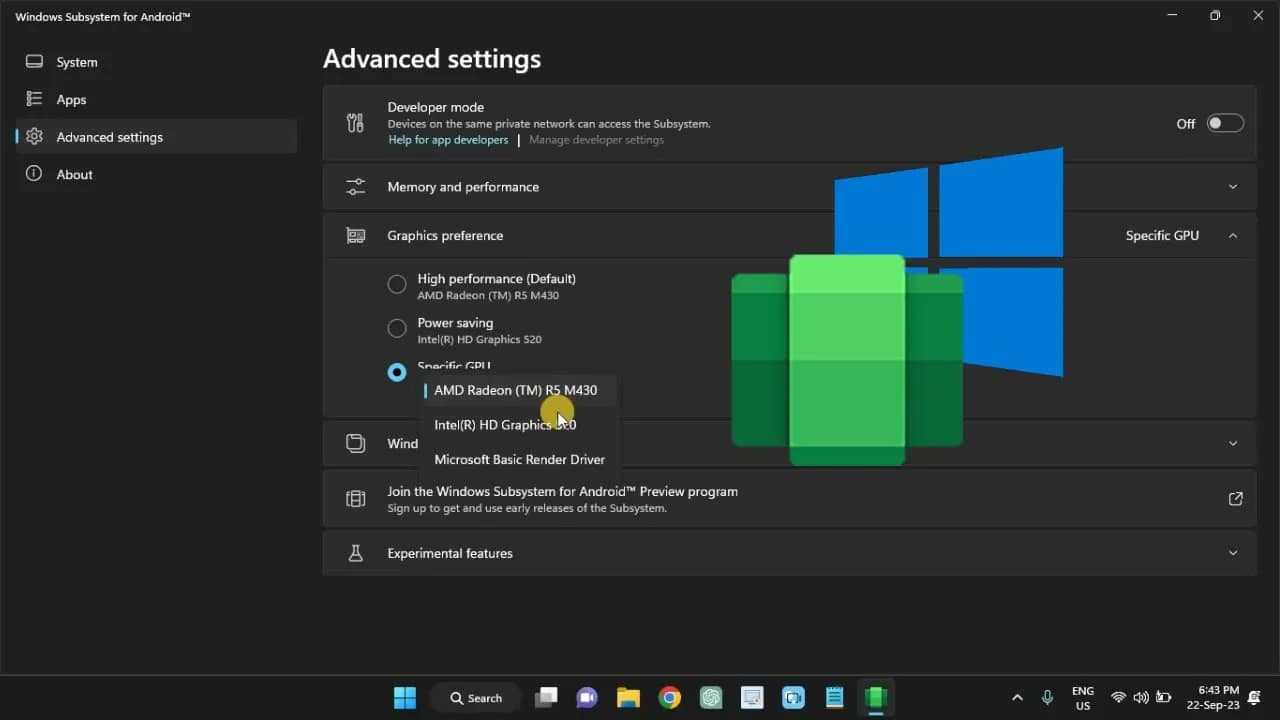This screenshot has width=1280, height=720.
Task: Click the Developer mode game controller icon
Action: click(355, 122)
